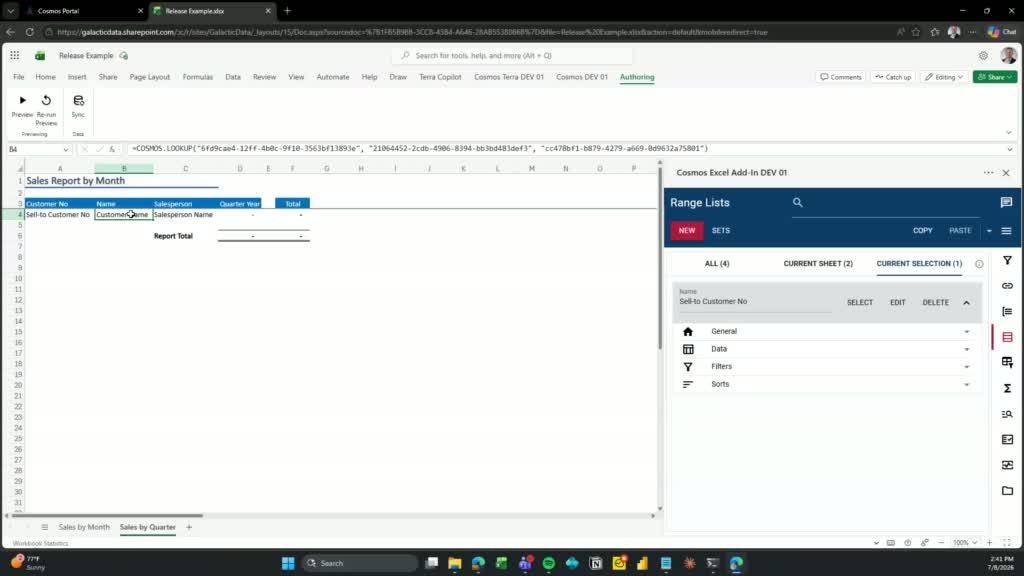Image resolution: width=1024 pixels, height=576 pixels.
Task: Click the zoom in plus in status bar
Action: coord(989,543)
